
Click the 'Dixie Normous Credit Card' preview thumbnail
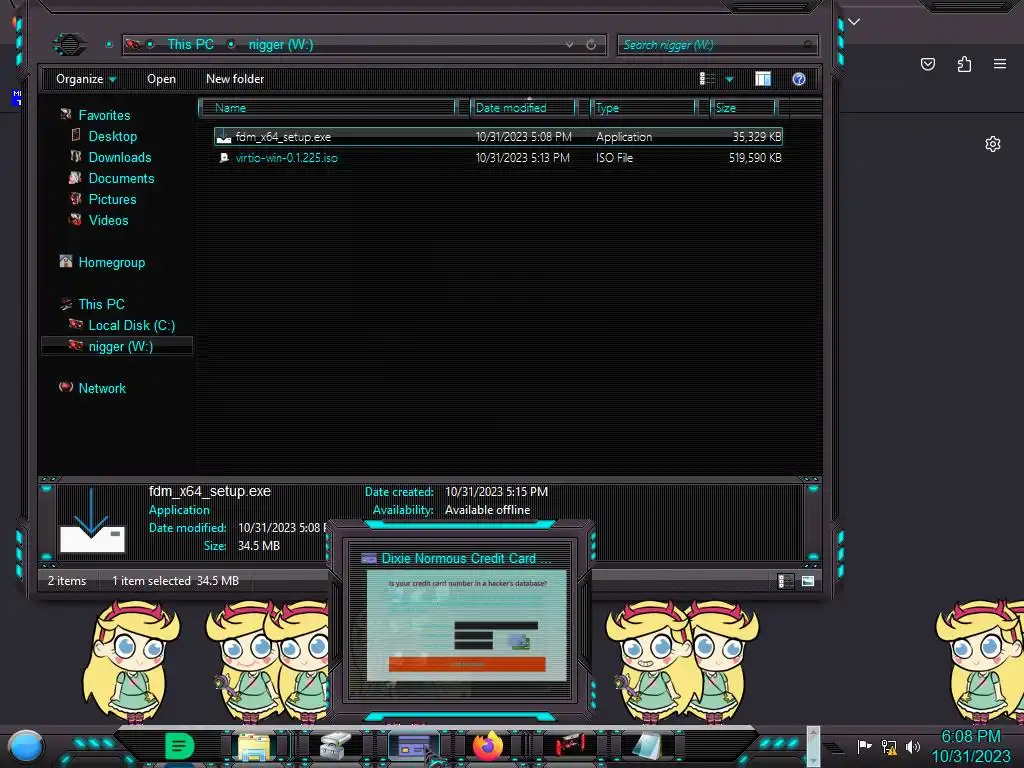466,625
